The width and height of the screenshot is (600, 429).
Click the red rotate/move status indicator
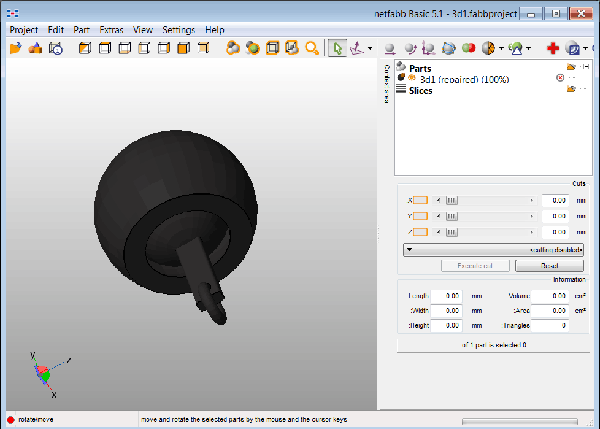10,420
